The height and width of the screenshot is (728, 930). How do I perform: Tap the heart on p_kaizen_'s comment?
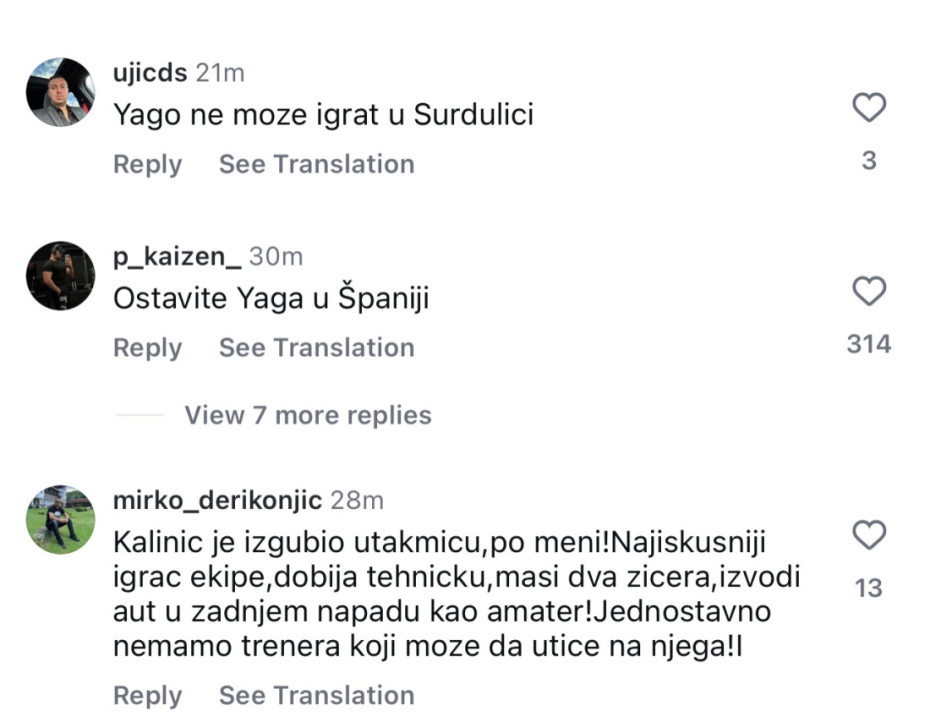tap(869, 291)
